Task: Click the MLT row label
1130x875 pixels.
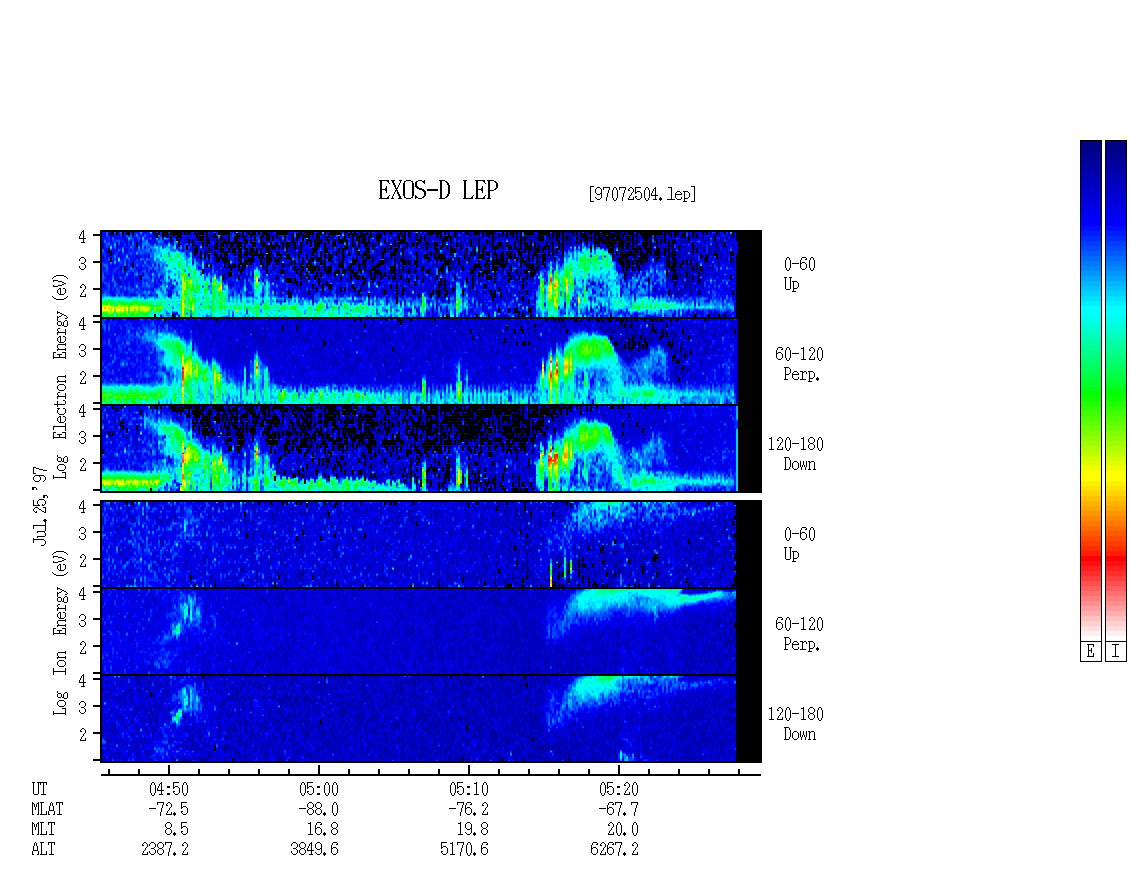Action: [43, 830]
